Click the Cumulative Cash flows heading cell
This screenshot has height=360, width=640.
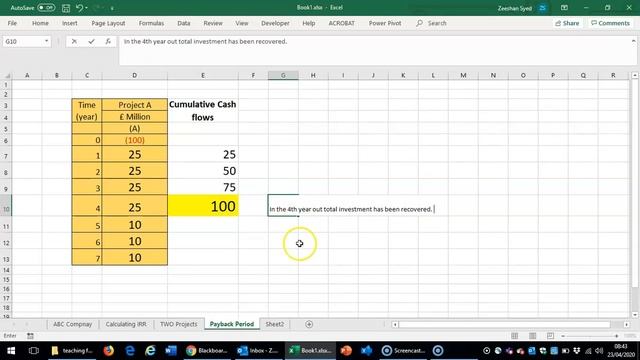pos(202,111)
